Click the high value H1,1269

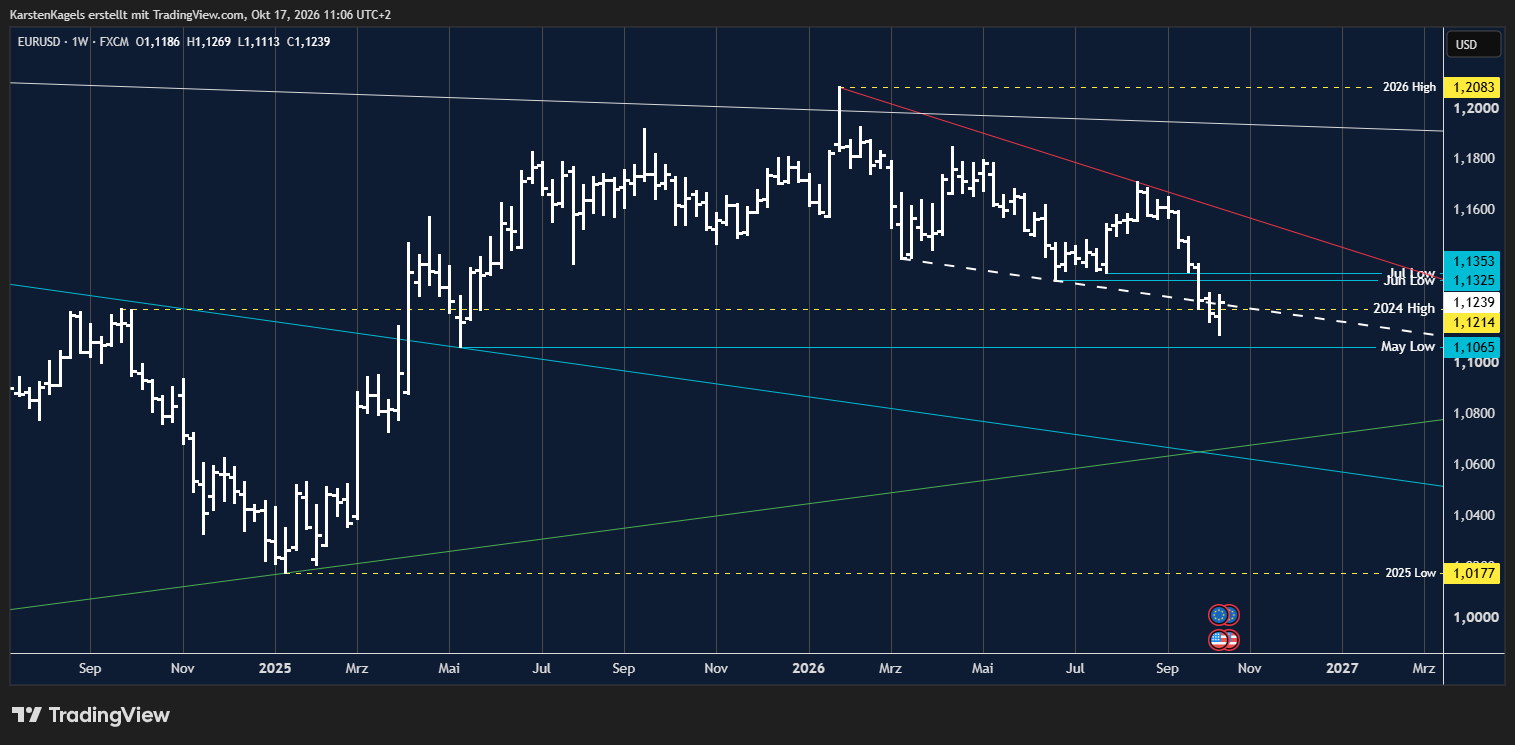pyautogui.click(x=209, y=42)
